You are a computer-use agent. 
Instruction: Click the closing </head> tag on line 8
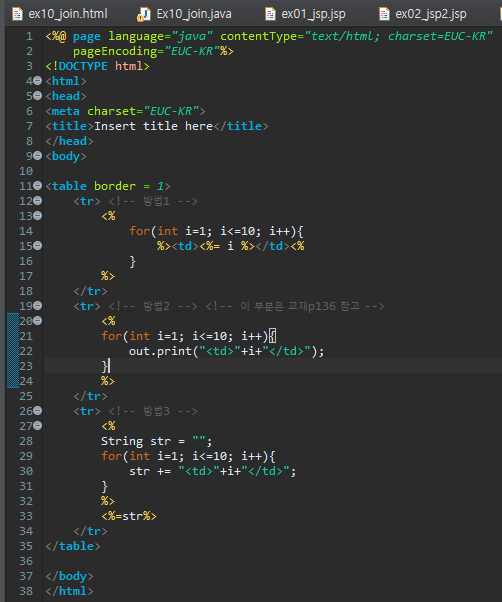pyautogui.click(x=69, y=141)
